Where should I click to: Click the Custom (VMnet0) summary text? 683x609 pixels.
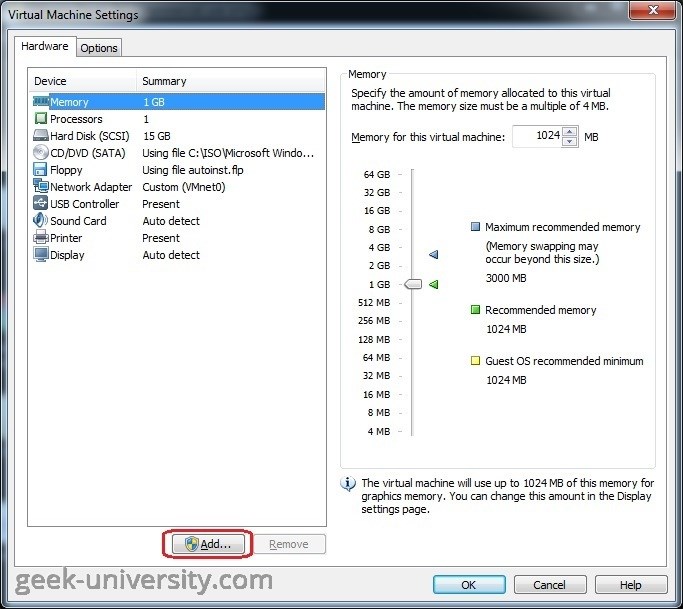pyautogui.click(x=184, y=187)
